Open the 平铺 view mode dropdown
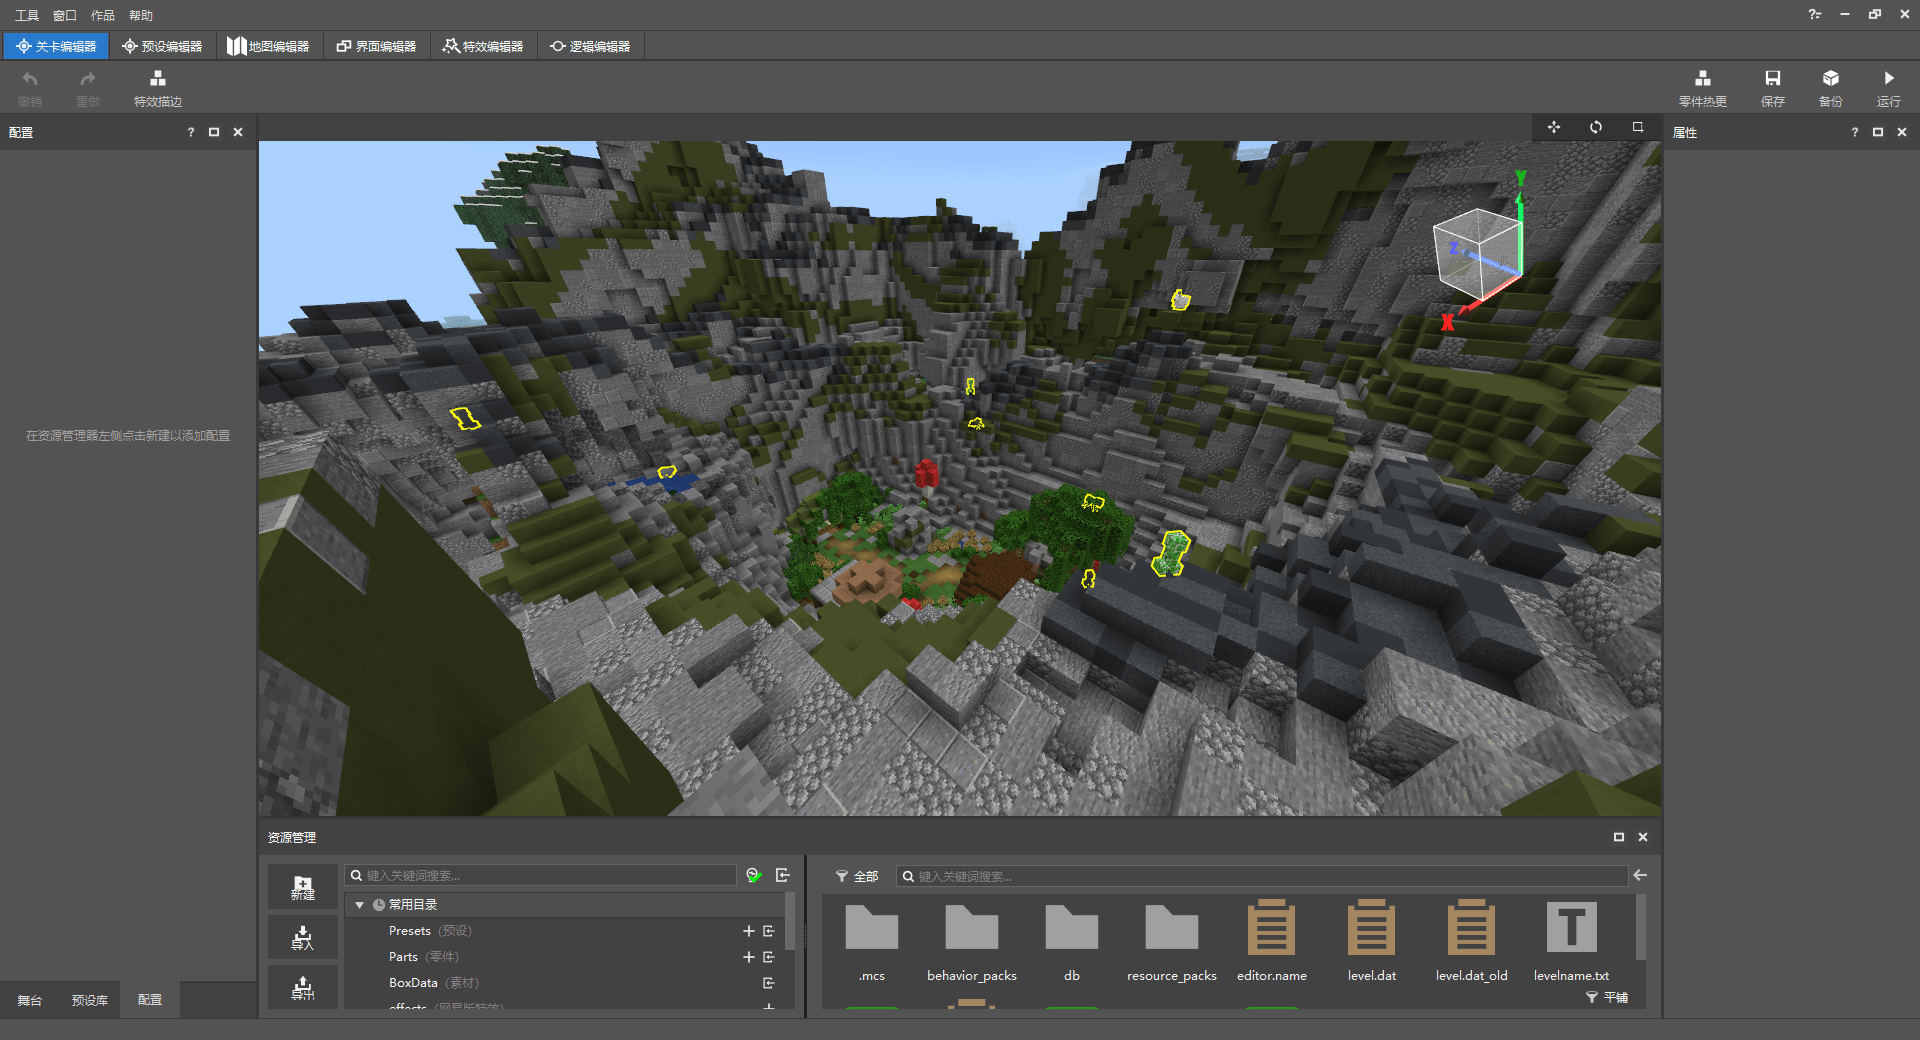This screenshot has height=1040, width=1920. tap(1607, 998)
